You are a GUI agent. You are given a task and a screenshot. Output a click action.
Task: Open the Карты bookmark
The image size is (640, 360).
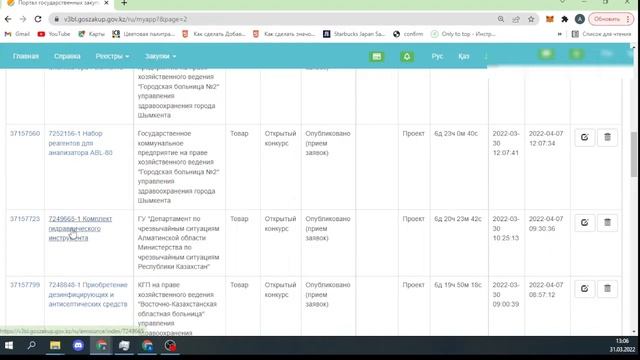tap(92, 34)
